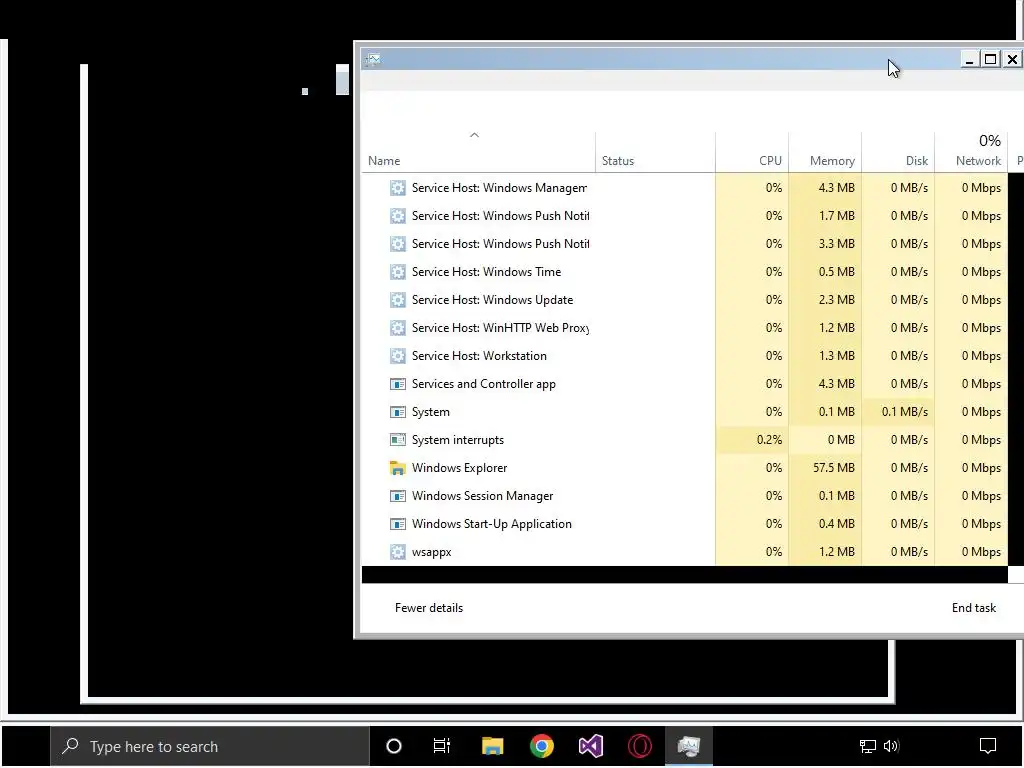Viewport: 1024px width, 768px height.
Task: Click the gear icon beside Service Host: WinHTTP Web Proxy
Action: coord(397,328)
